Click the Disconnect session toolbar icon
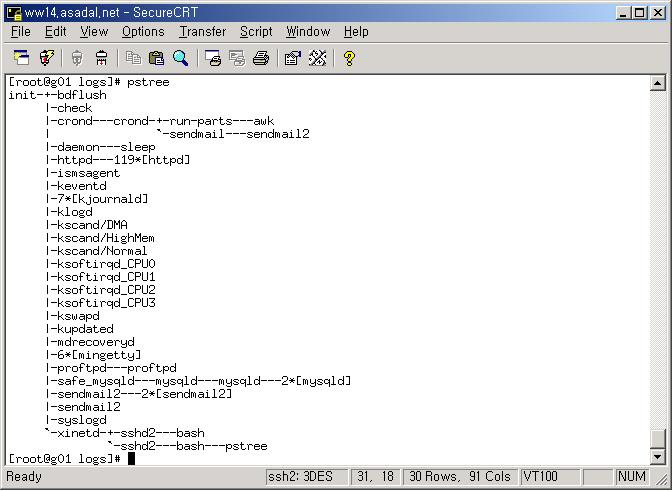 click(101, 58)
